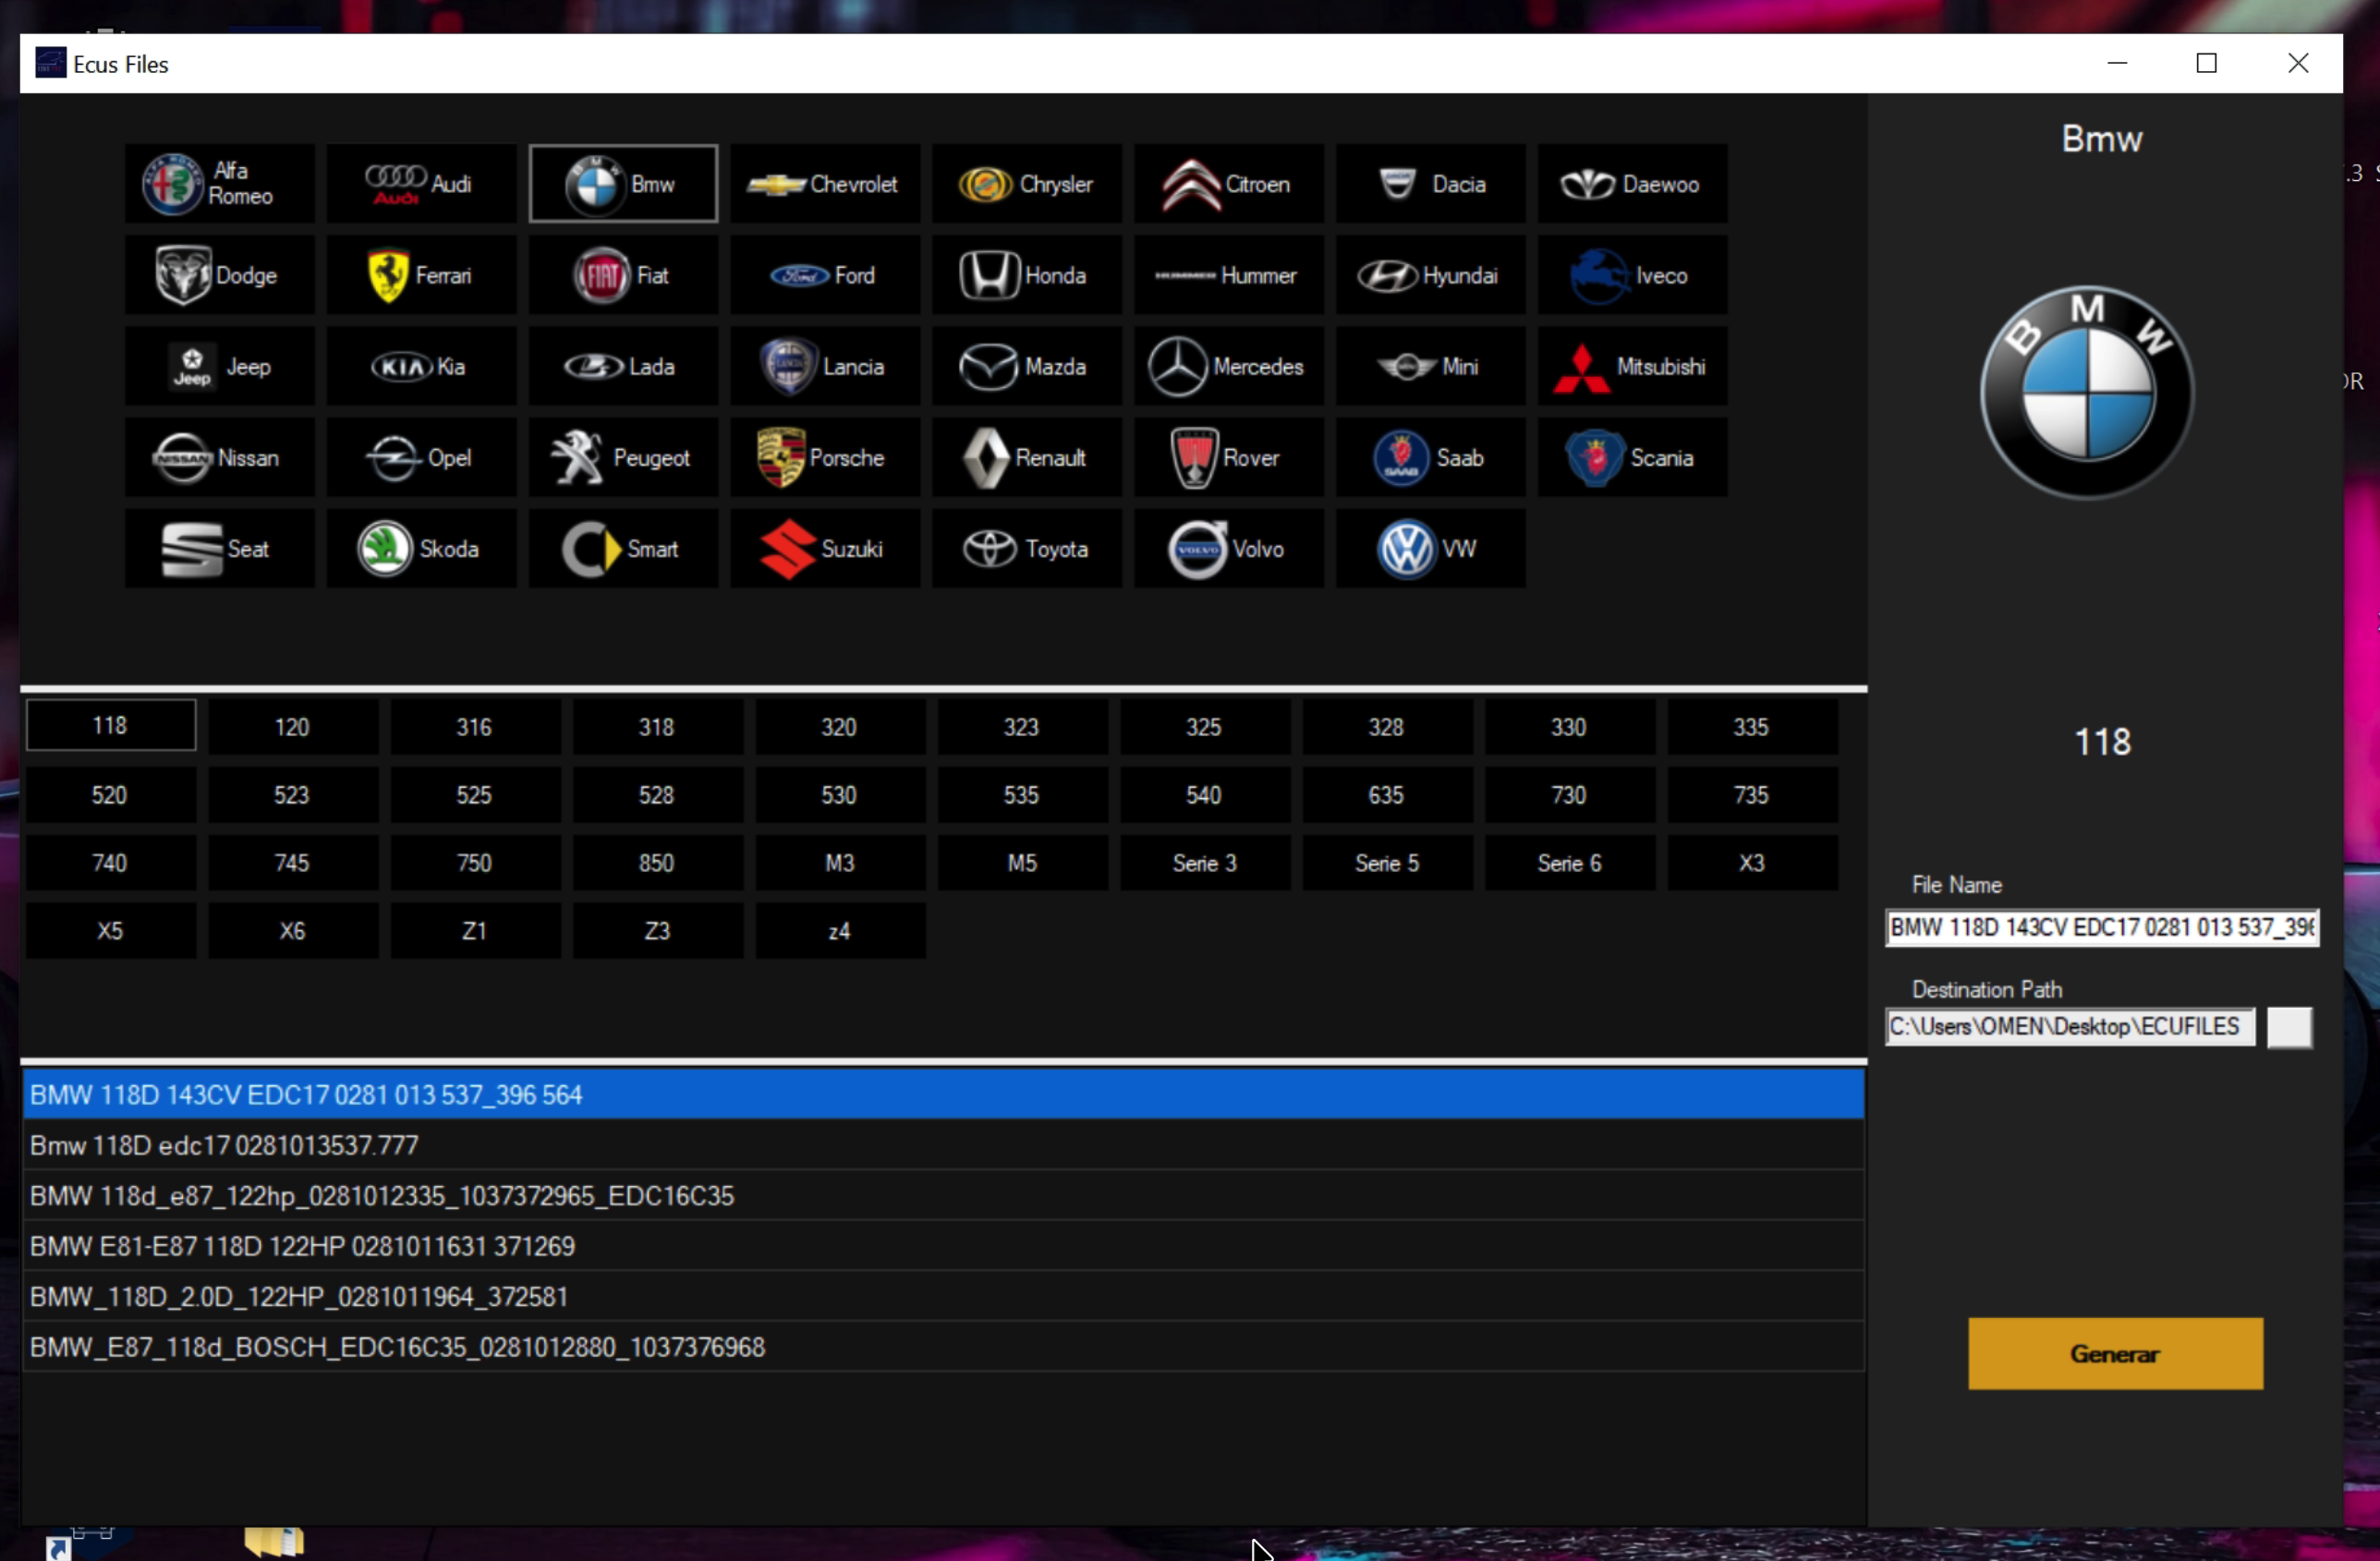Select file 'BMW E81-E87 118D 122HP 0281011631 371269'
The image size is (2380, 1561).
pyautogui.click(x=943, y=1246)
